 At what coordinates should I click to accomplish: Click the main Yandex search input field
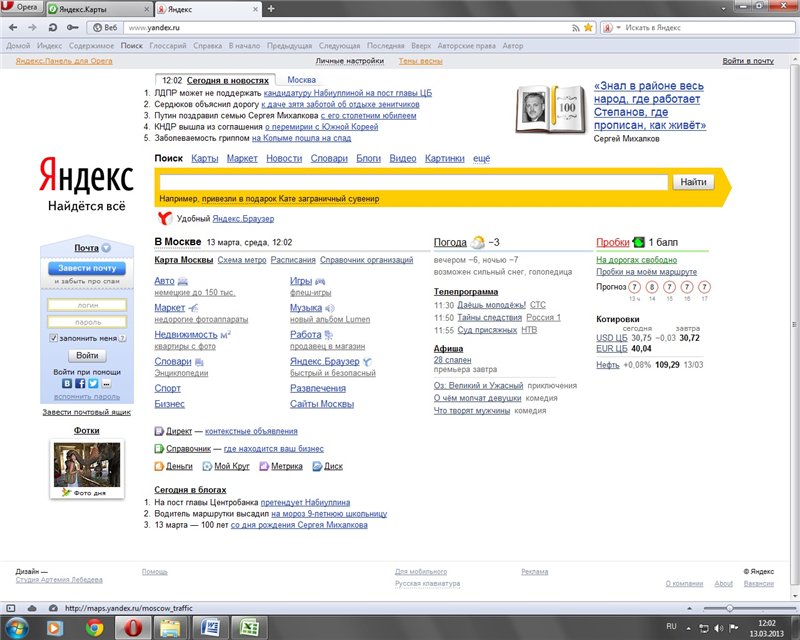click(414, 182)
